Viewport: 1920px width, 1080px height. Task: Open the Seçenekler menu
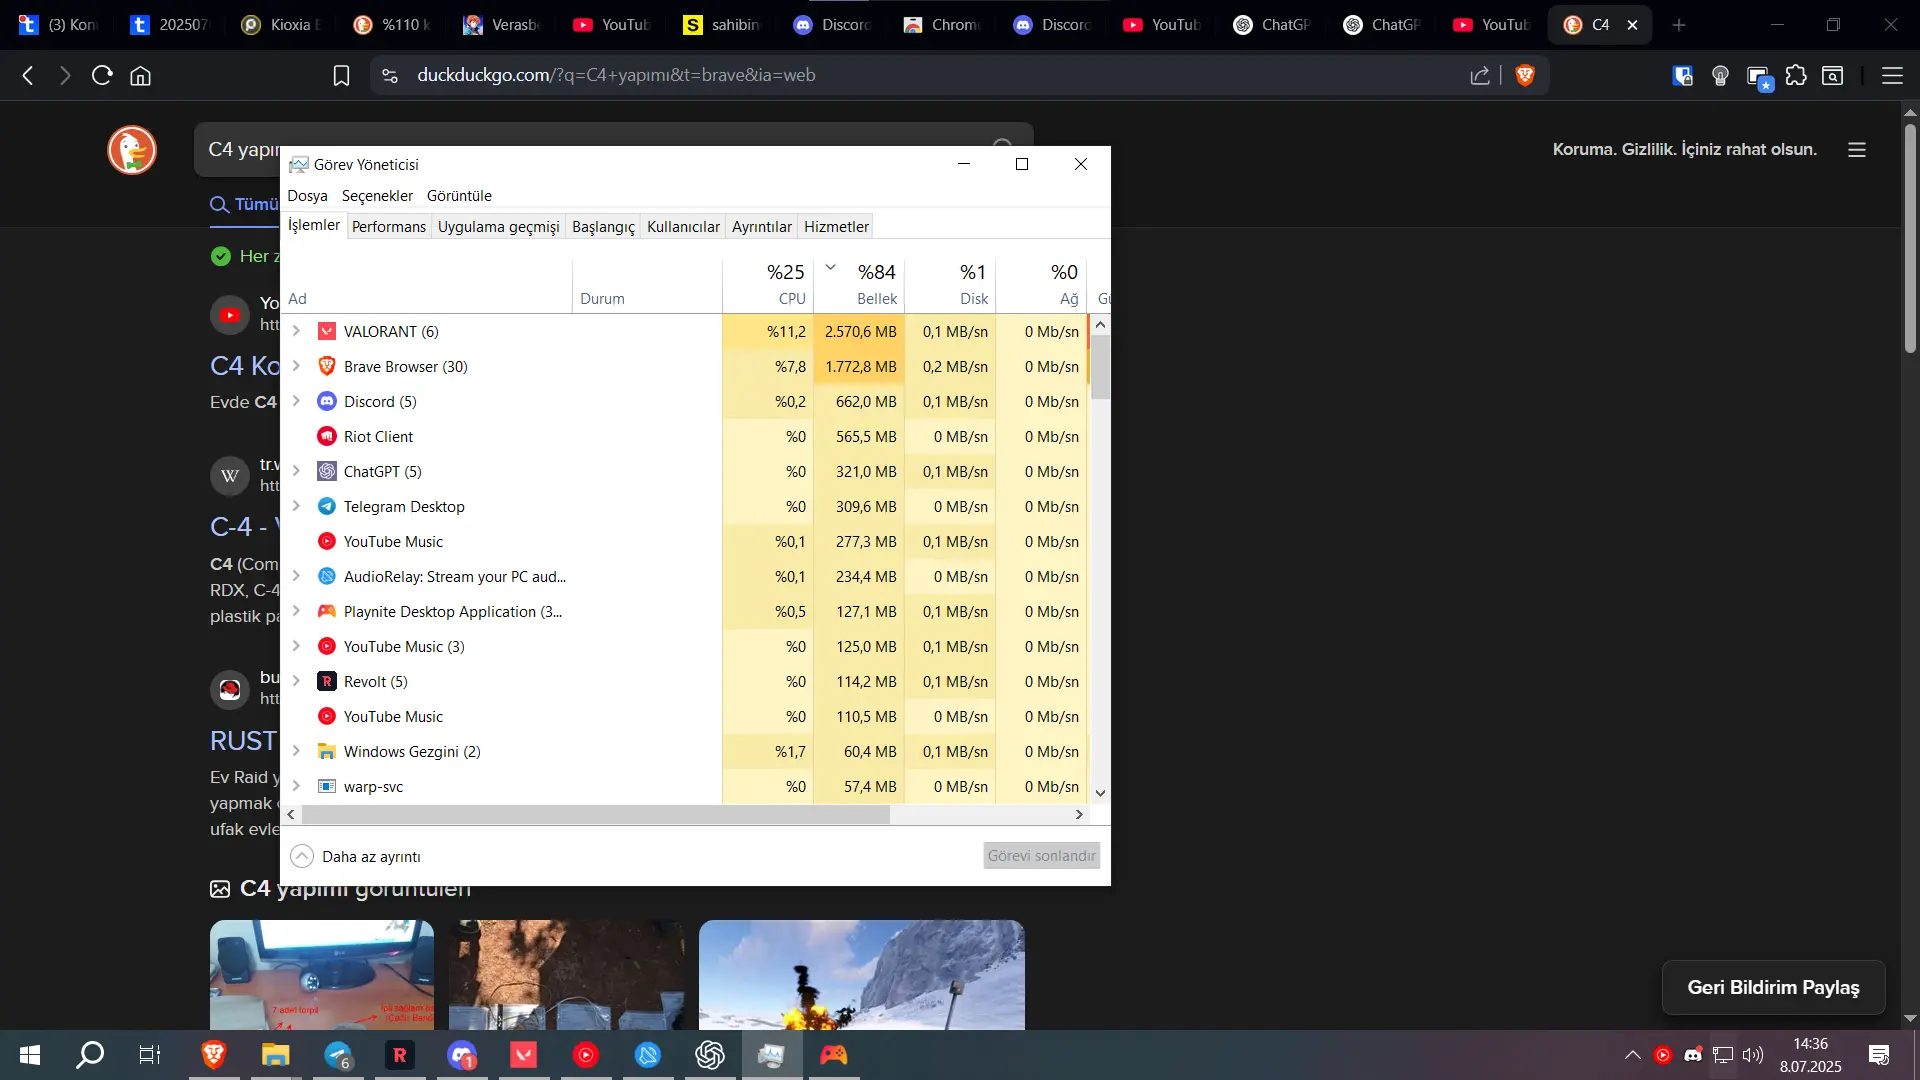tap(377, 196)
